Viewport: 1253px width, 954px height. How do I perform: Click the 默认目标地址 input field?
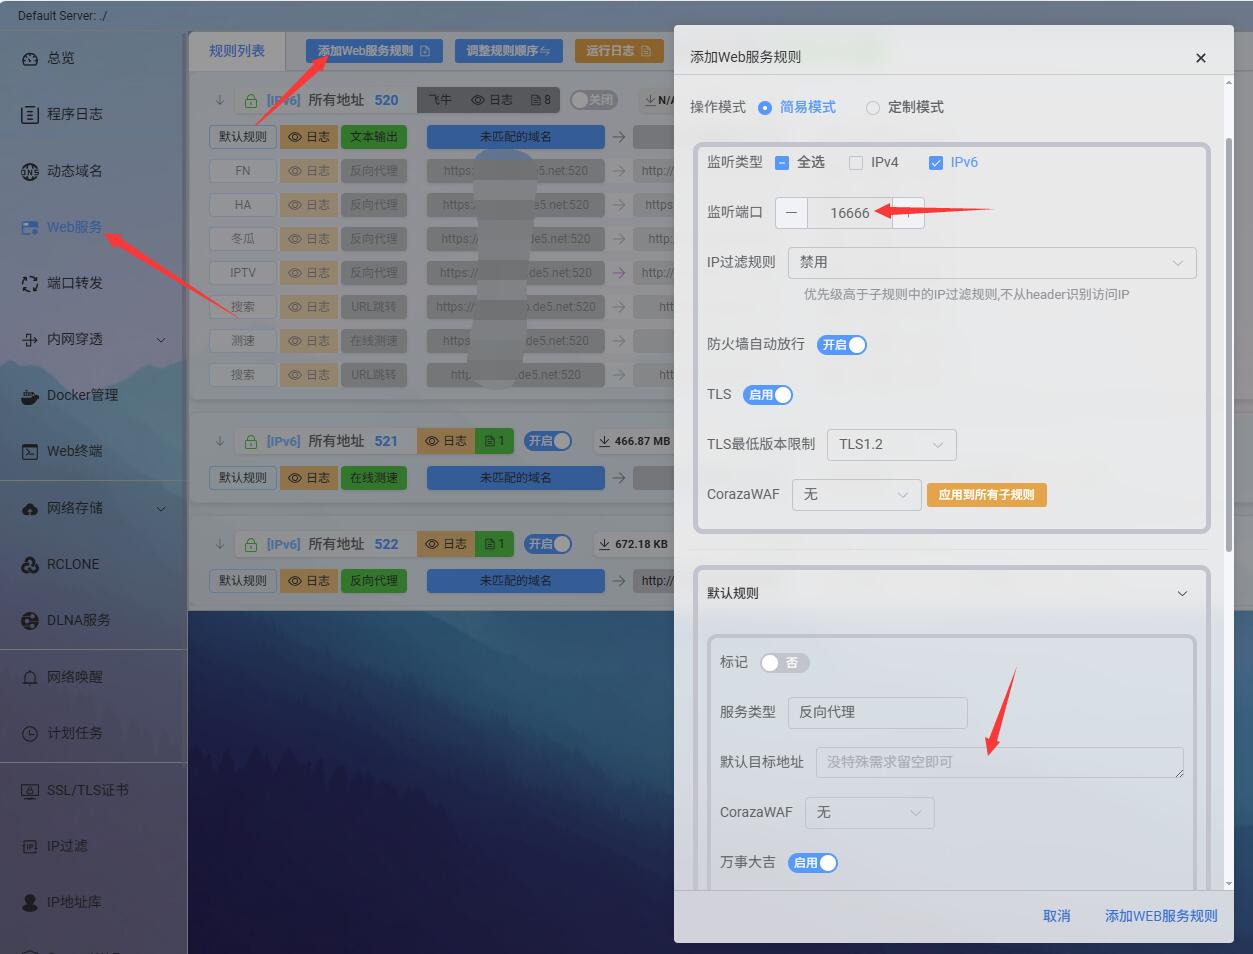point(999,762)
